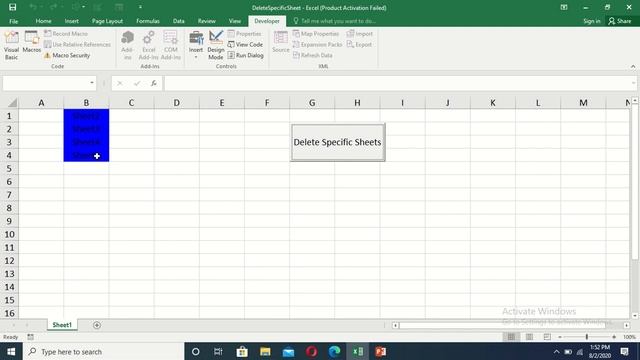Switch to the Review tab

pos(207,21)
